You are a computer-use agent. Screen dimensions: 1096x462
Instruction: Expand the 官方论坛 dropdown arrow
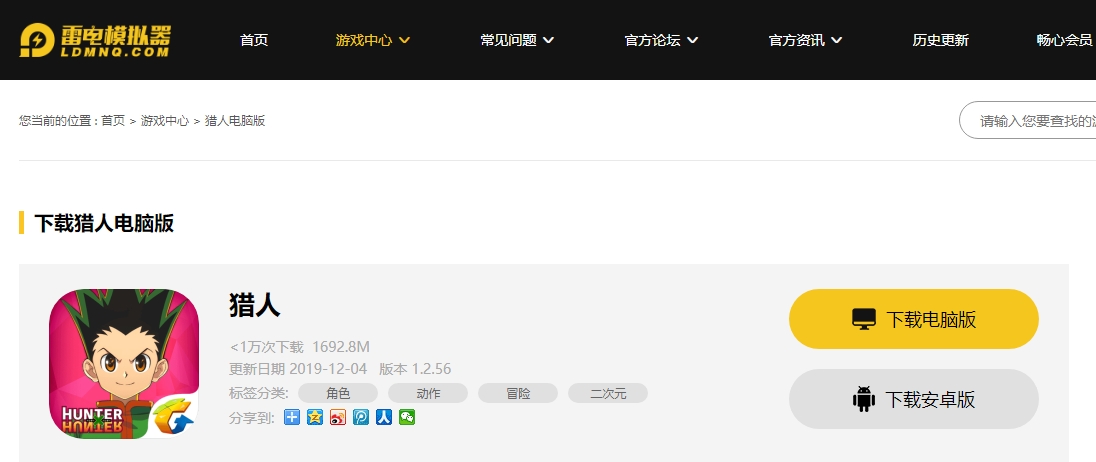[692, 41]
